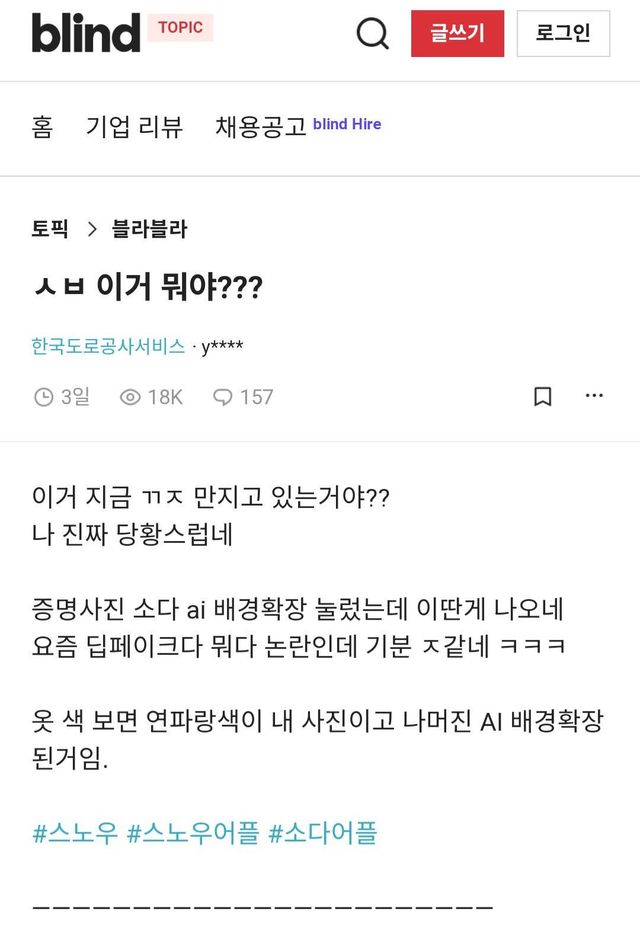The width and height of the screenshot is (640, 930).
Task: Open search with magnifier icon
Action: pyautogui.click(x=373, y=33)
